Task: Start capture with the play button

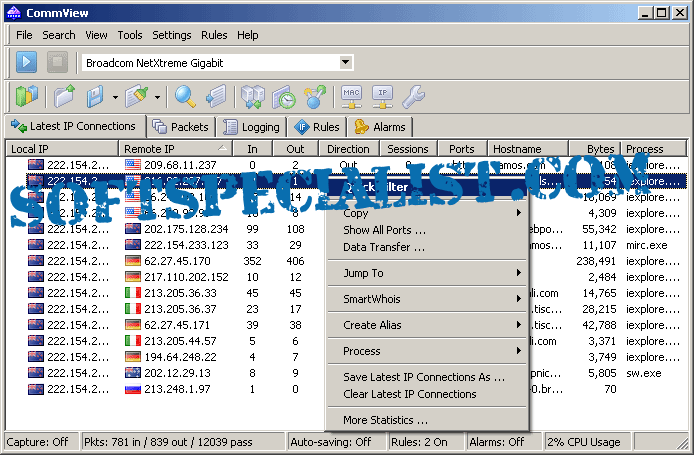Action: 26,62
